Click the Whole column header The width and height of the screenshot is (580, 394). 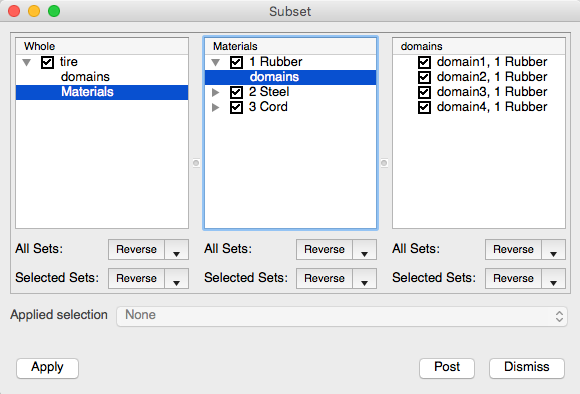click(x=102, y=46)
